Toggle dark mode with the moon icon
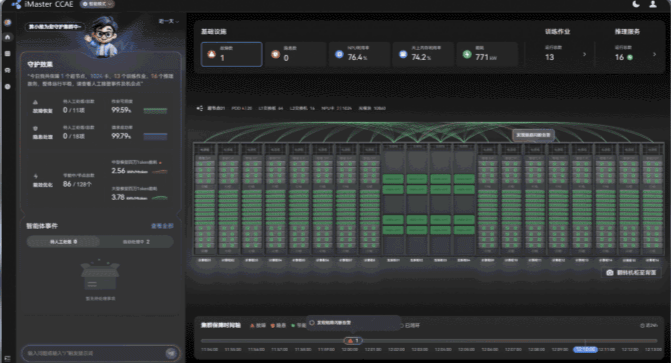 click(636, 4)
